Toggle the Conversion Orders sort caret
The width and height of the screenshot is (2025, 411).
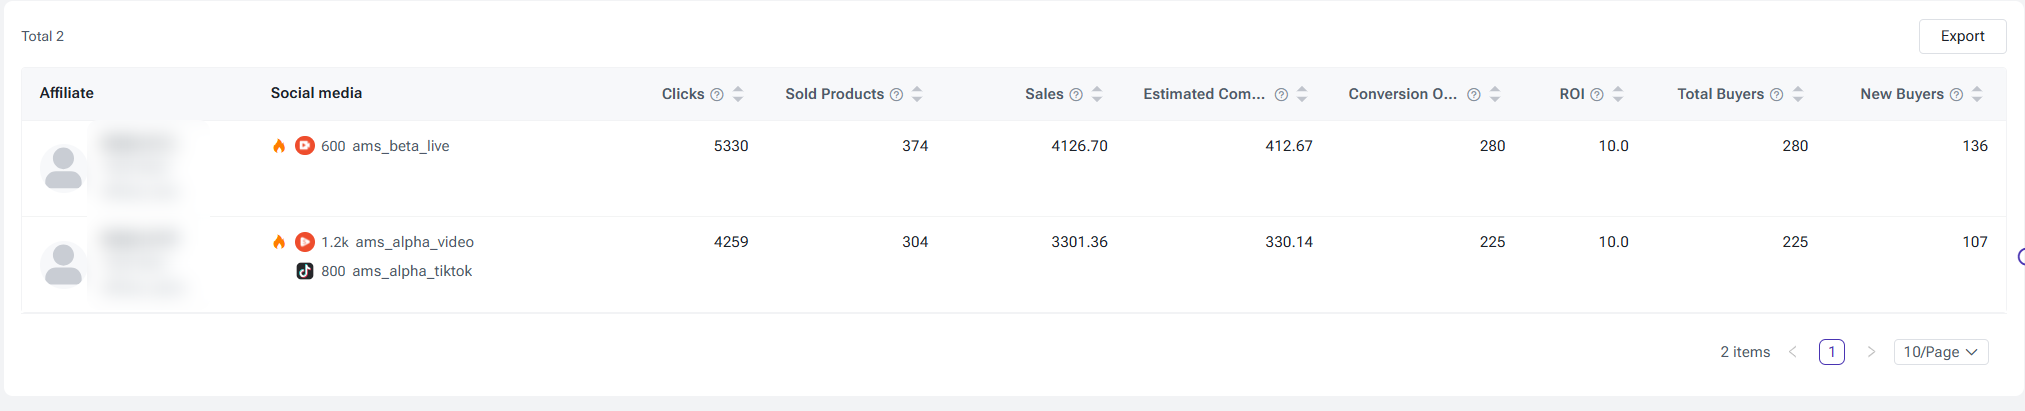click(1495, 94)
